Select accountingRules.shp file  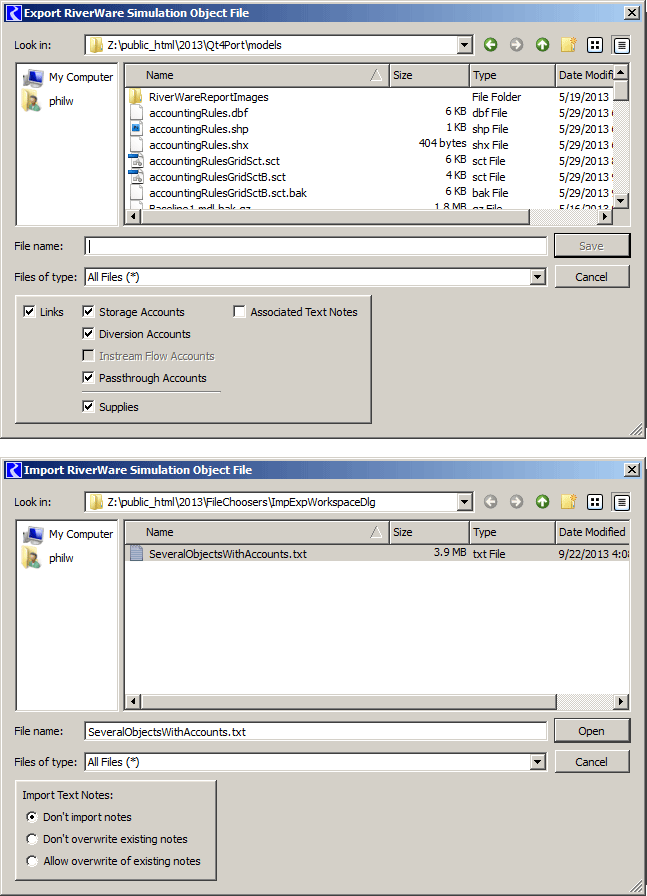point(198,129)
